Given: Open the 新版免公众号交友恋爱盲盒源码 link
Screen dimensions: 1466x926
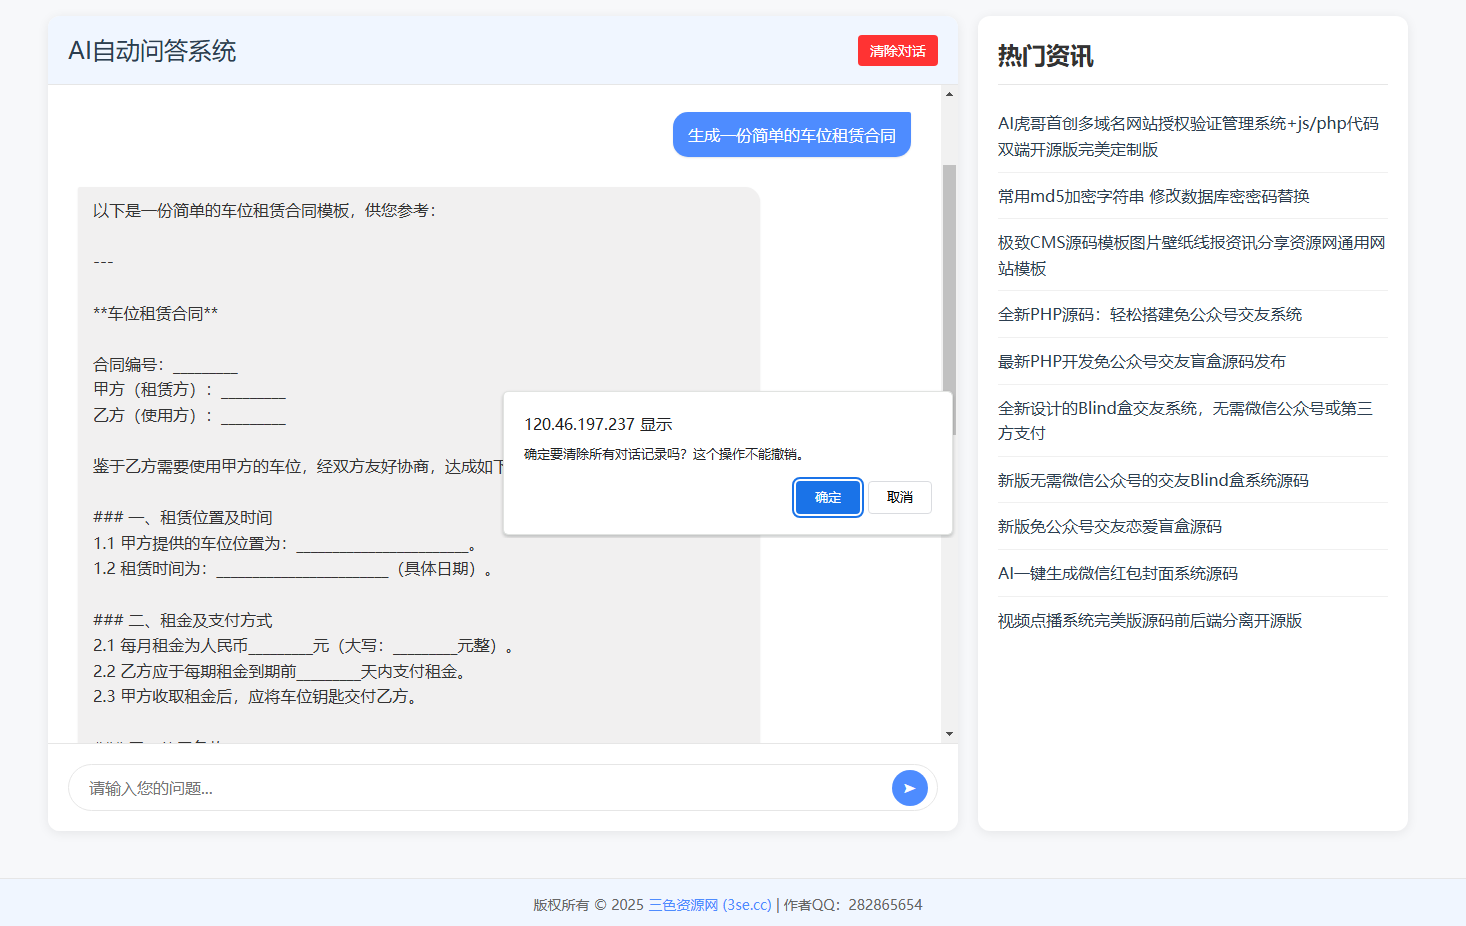Looking at the screenshot, I should click(1109, 526).
